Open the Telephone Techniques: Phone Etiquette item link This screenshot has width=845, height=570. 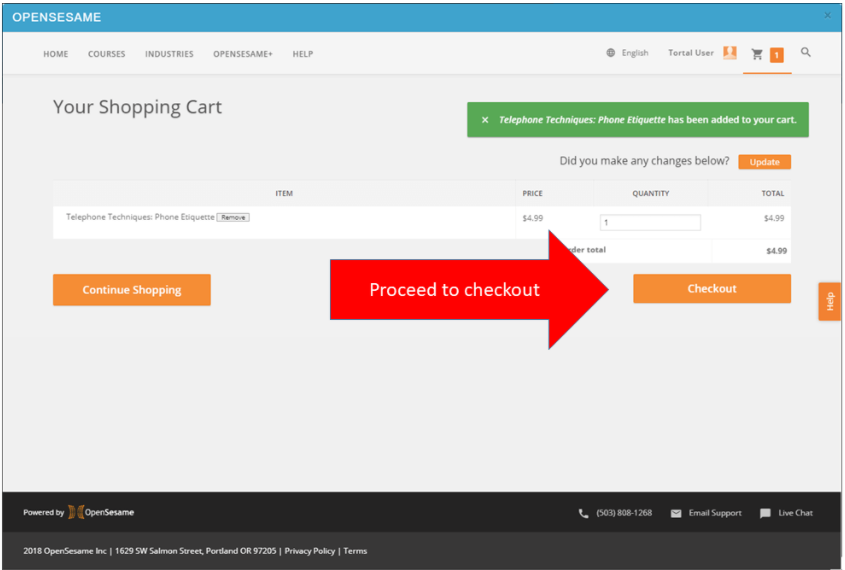140,217
